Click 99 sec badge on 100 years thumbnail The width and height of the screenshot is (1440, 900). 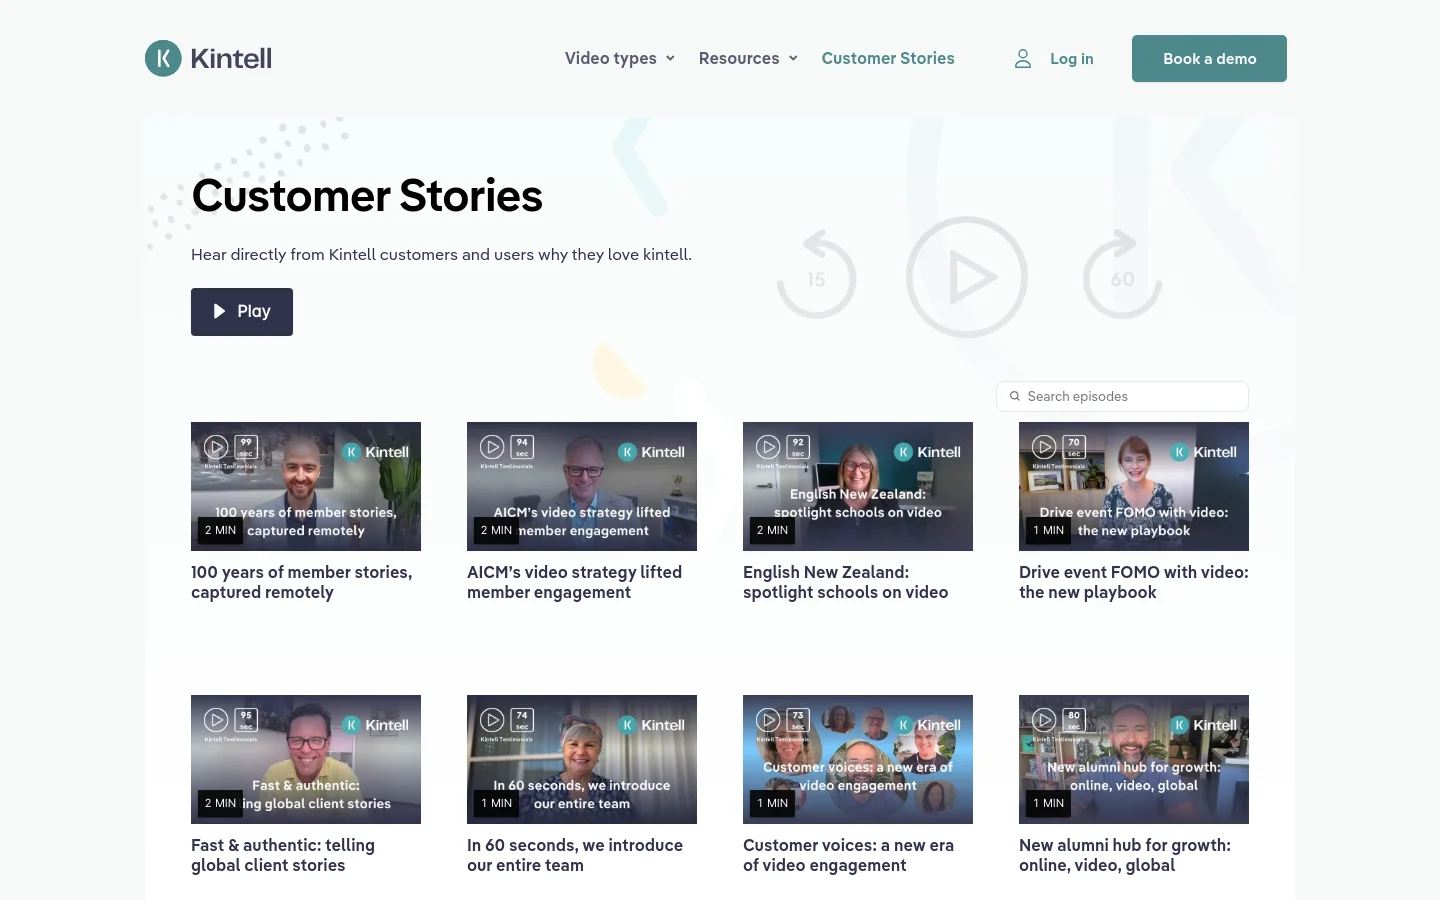[246, 447]
